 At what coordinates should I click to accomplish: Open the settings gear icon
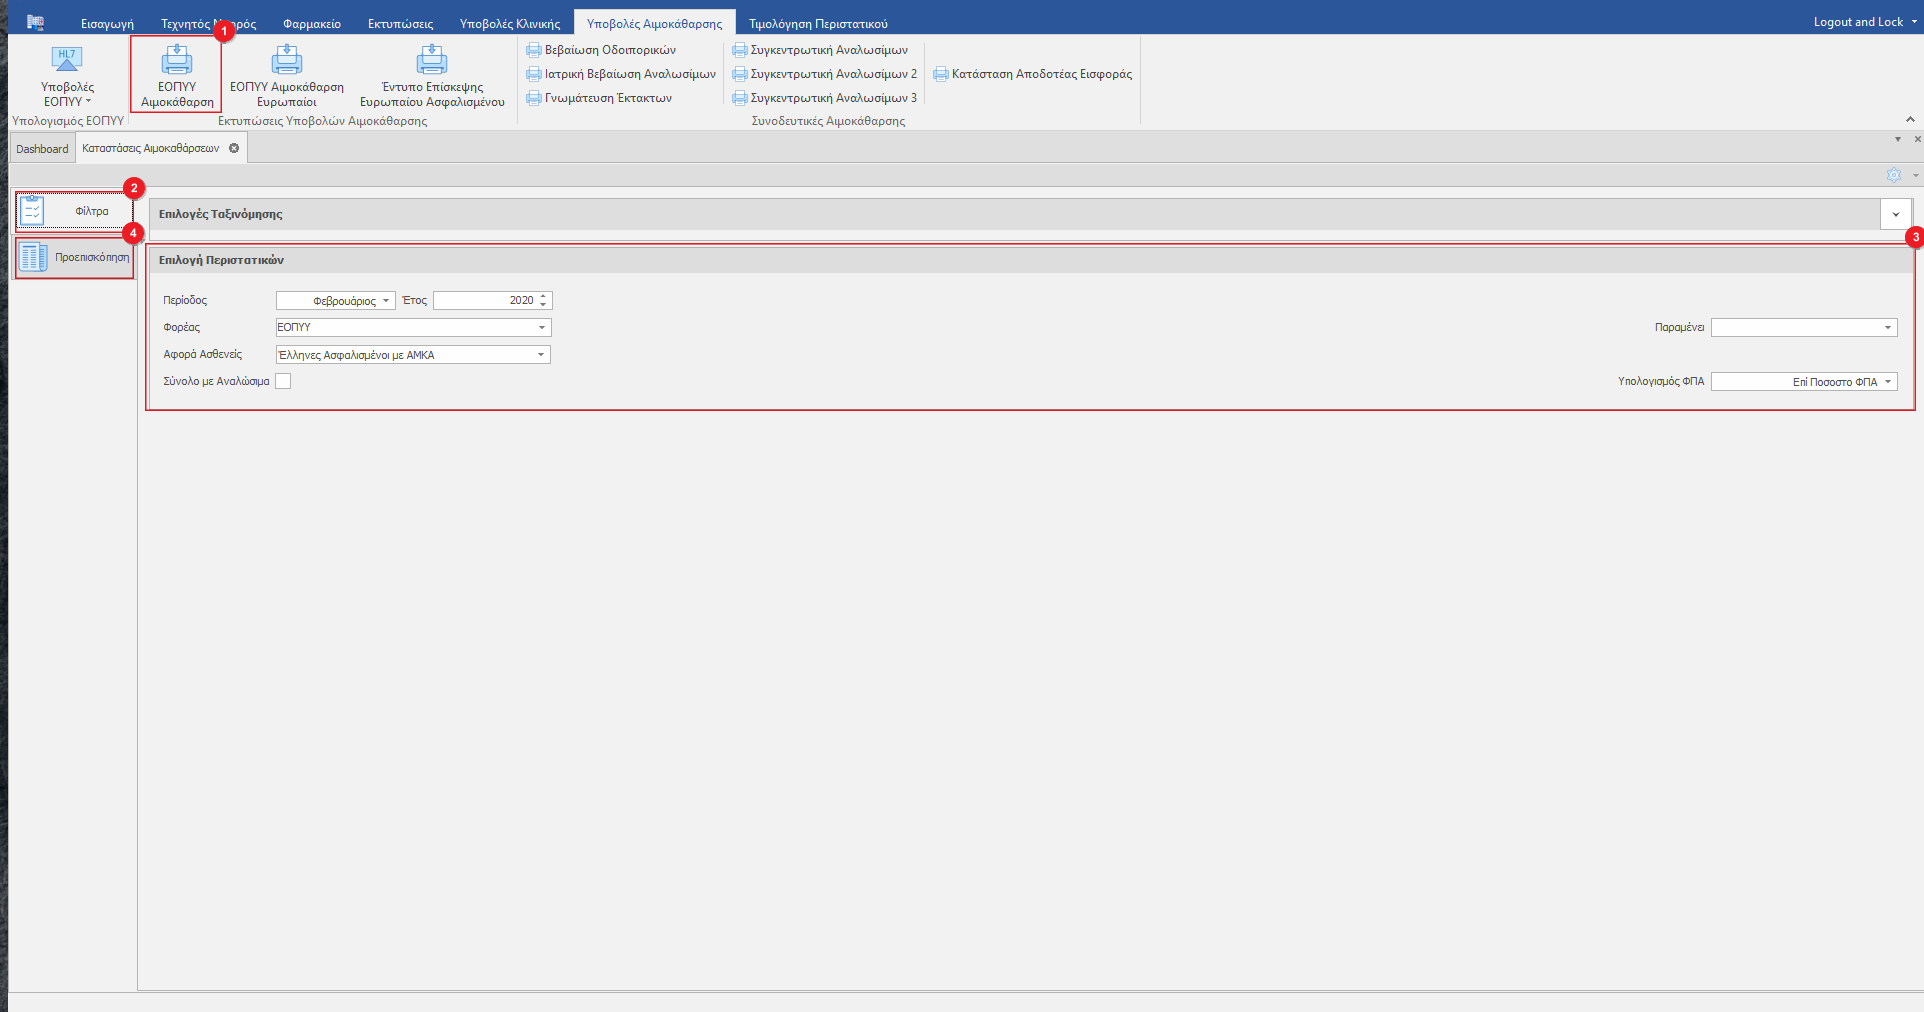1893,175
